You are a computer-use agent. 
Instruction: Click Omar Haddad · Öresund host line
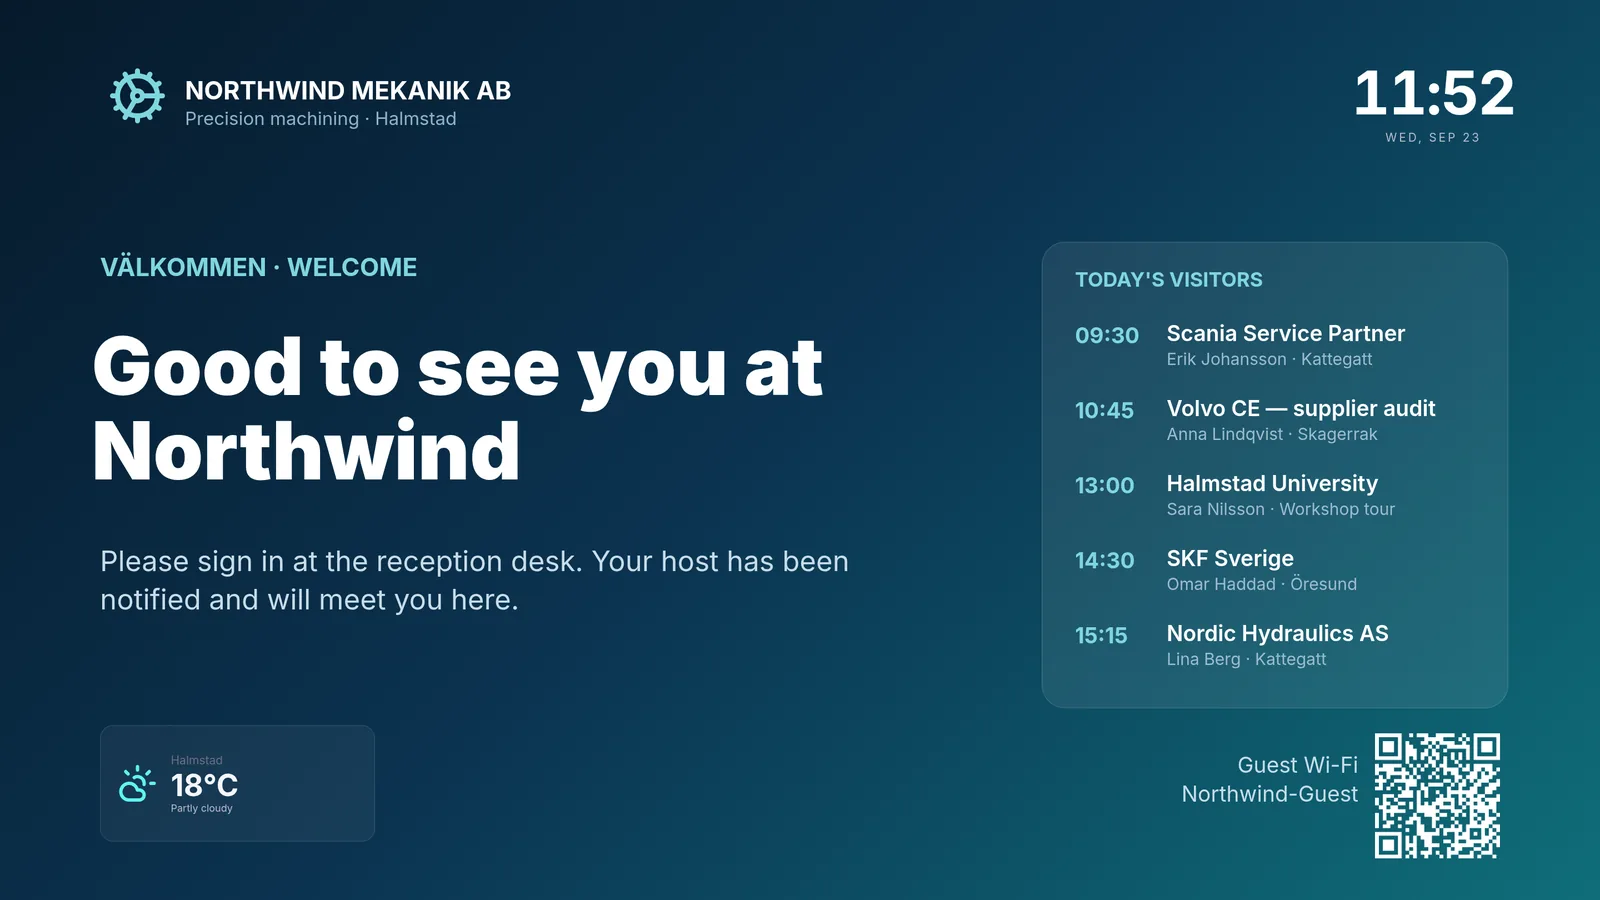pos(1262,584)
